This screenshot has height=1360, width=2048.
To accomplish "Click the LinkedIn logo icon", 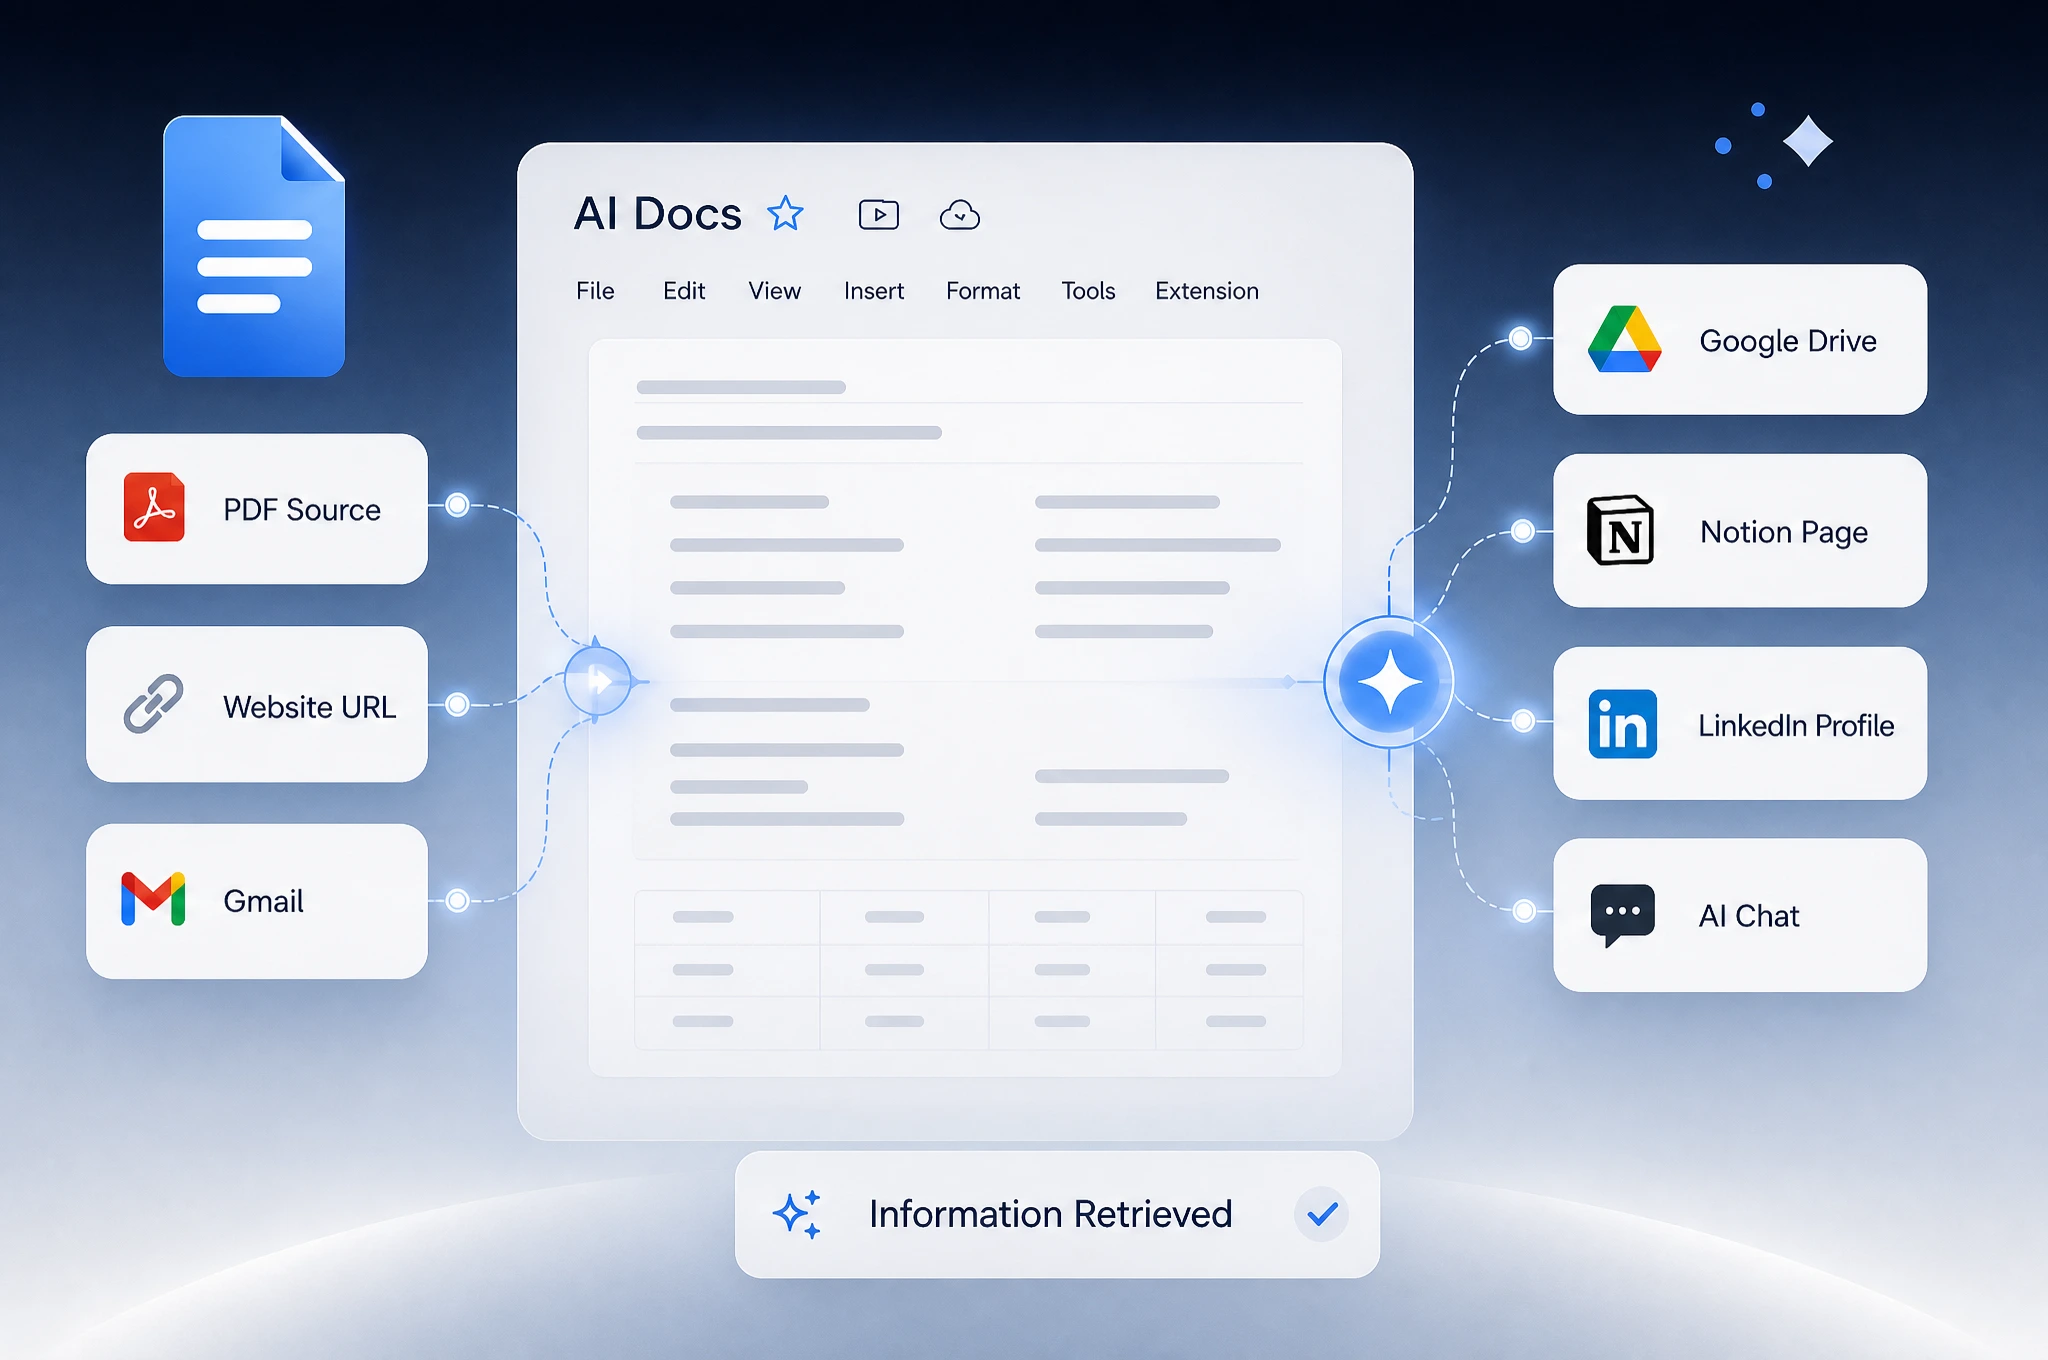I will pyautogui.click(x=1622, y=724).
